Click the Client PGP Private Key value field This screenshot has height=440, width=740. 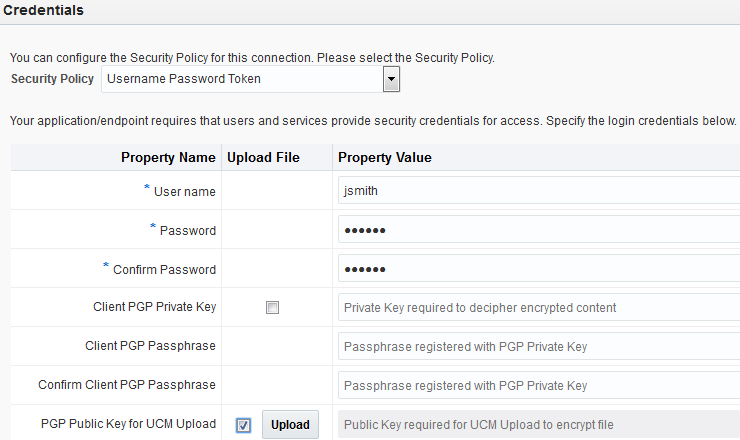pyautogui.click(x=539, y=307)
